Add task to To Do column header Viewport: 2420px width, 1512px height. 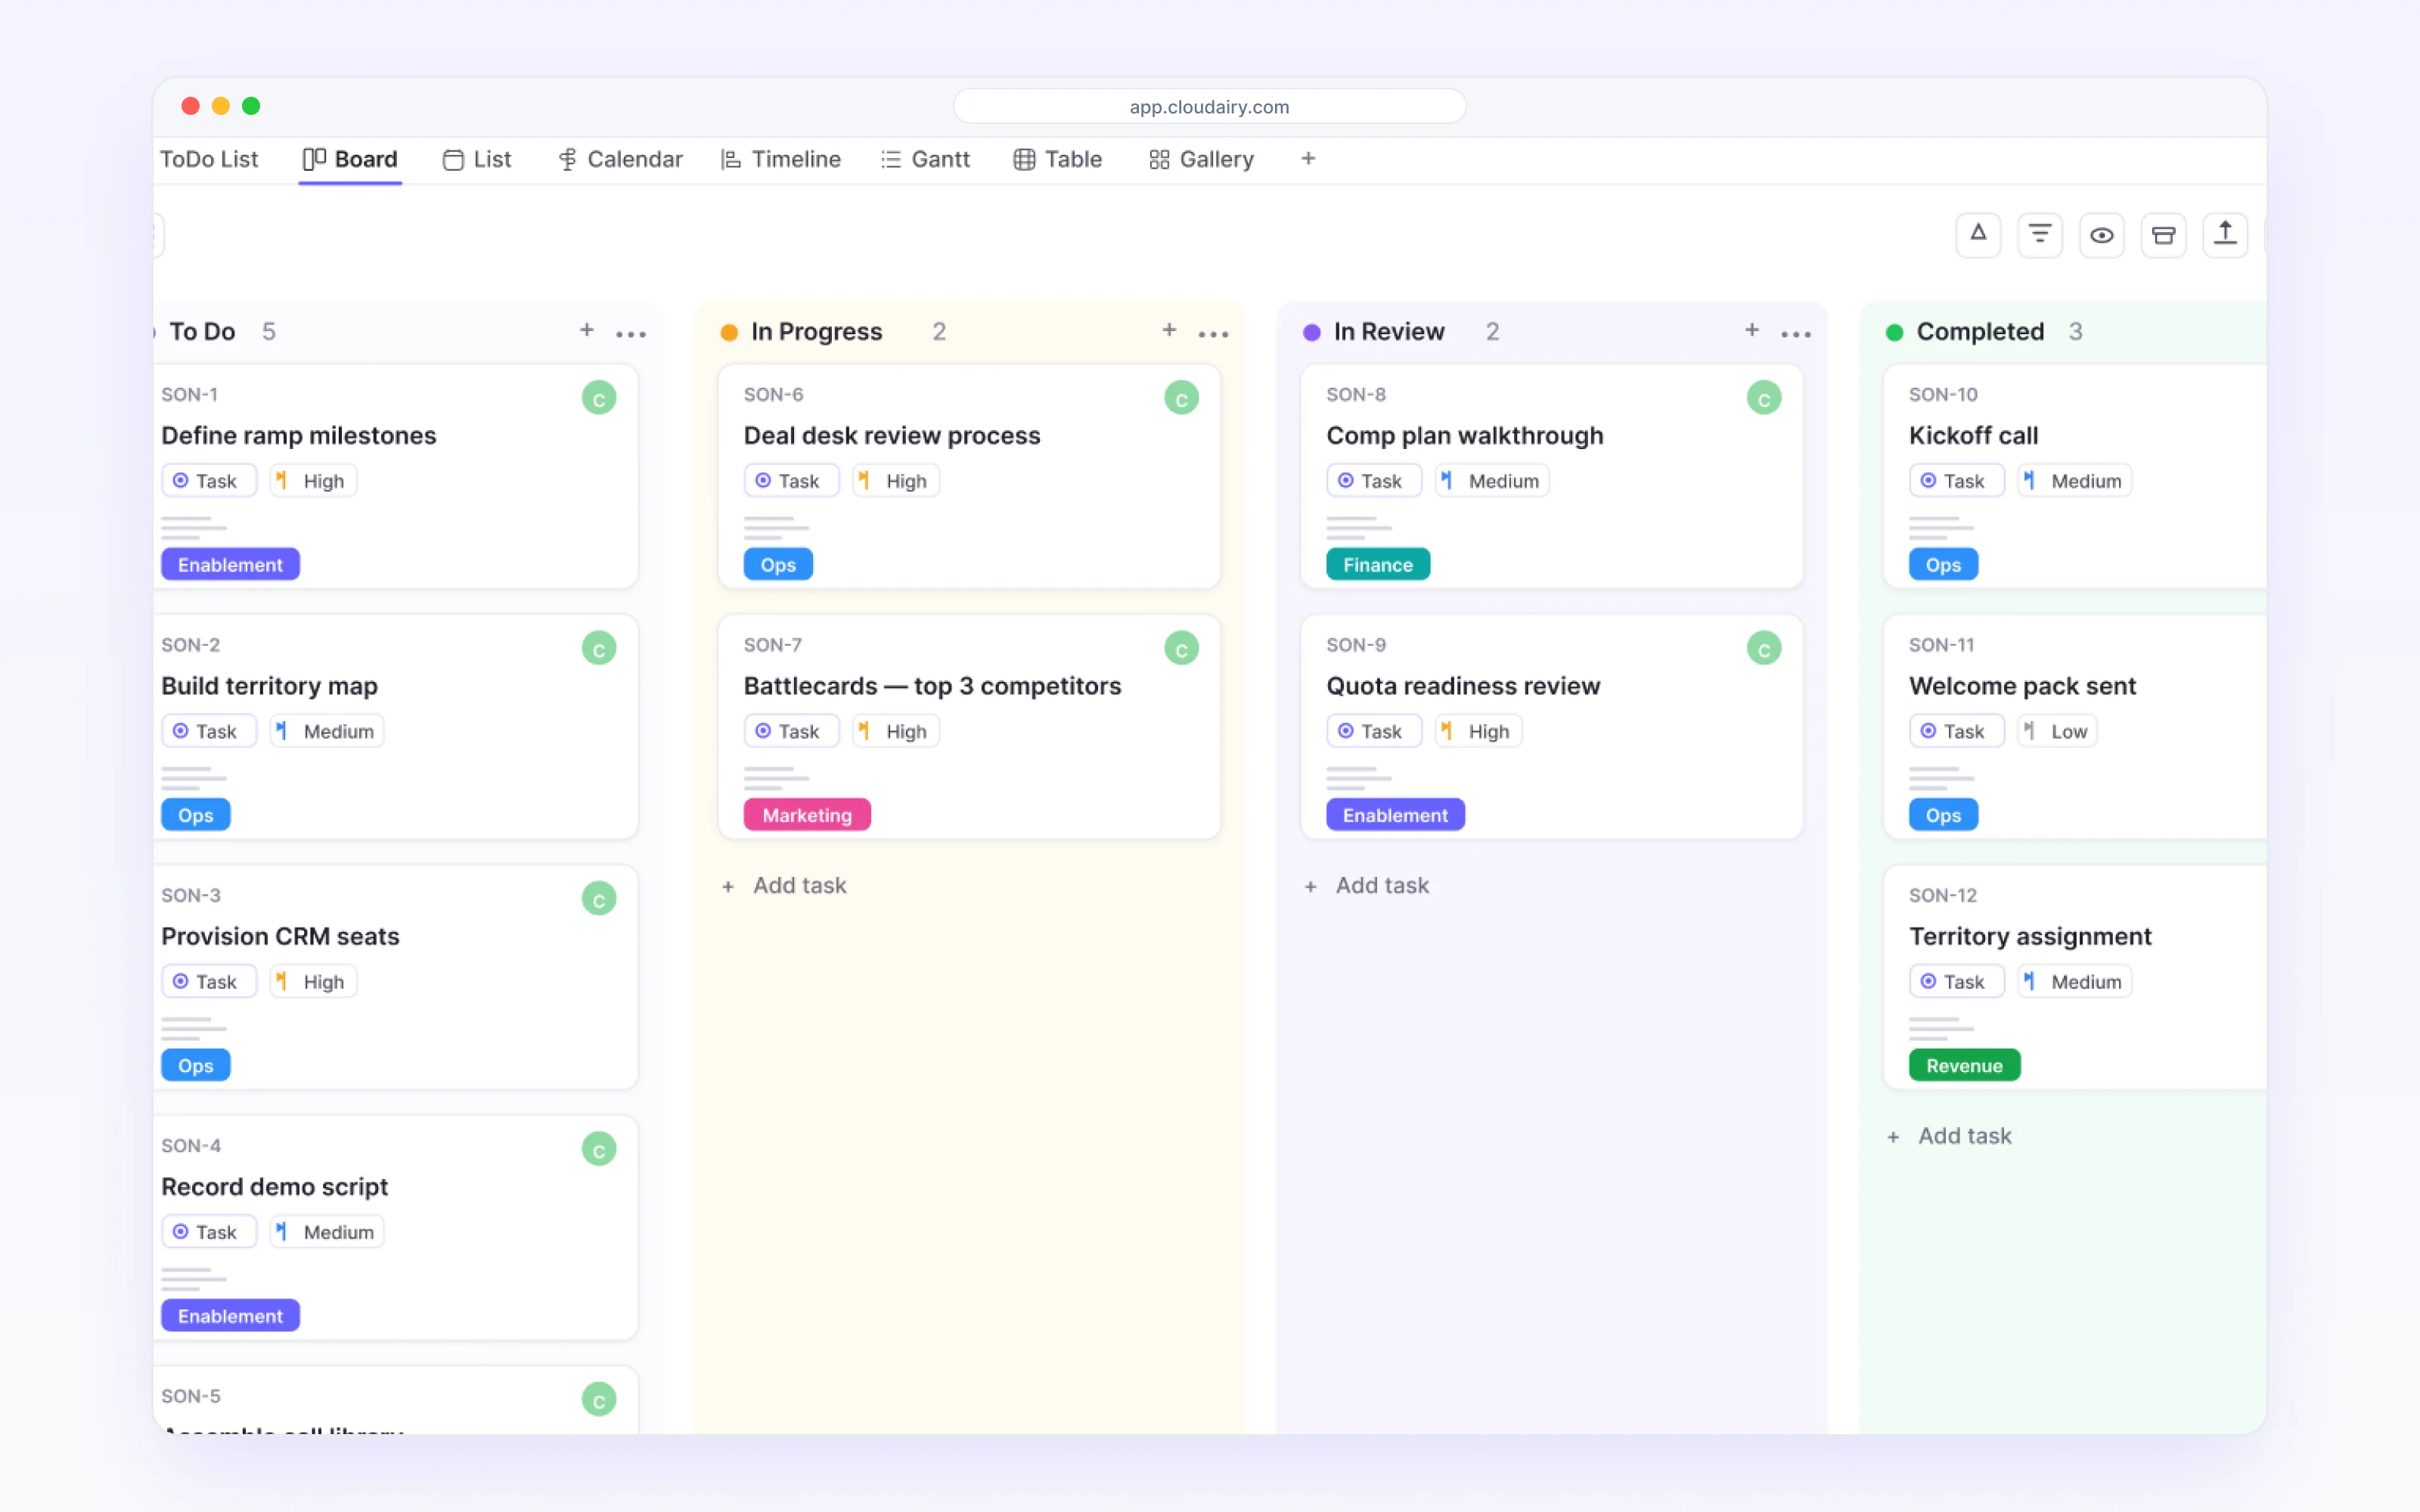[x=587, y=330]
